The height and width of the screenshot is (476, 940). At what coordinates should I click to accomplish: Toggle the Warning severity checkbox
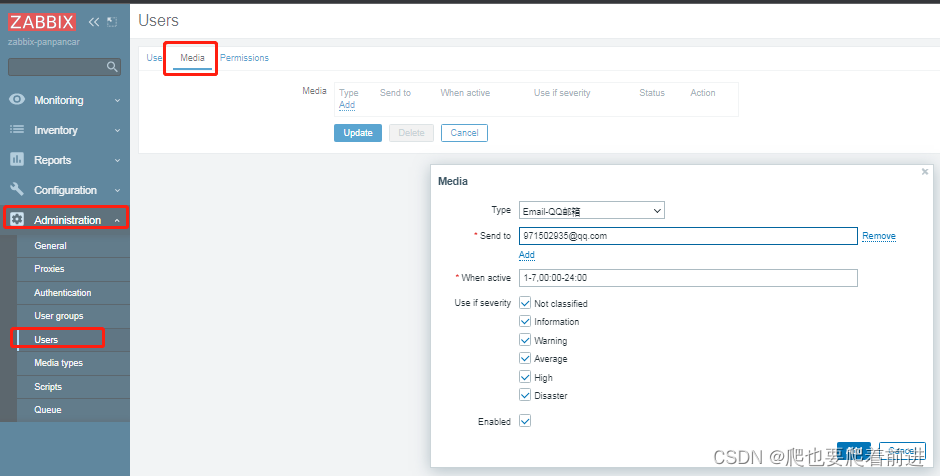[525, 340]
